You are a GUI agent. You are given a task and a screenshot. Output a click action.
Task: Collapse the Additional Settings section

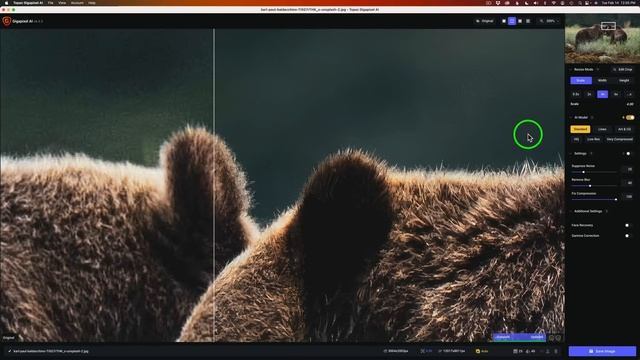pos(571,211)
